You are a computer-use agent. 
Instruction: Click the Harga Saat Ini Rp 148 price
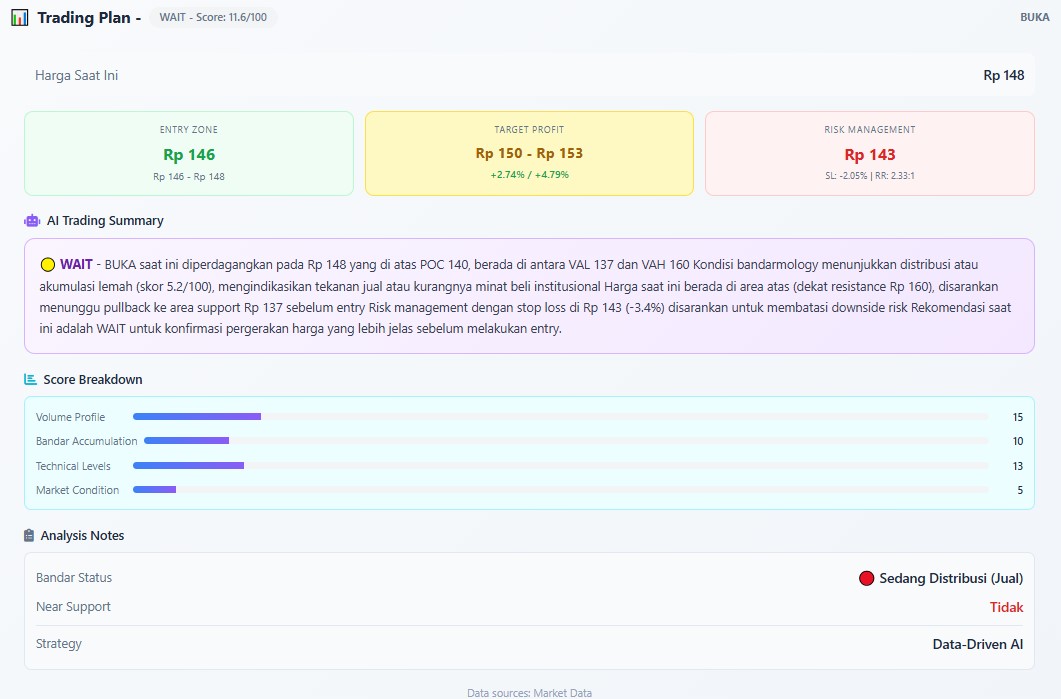click(x=1003, y=75)
